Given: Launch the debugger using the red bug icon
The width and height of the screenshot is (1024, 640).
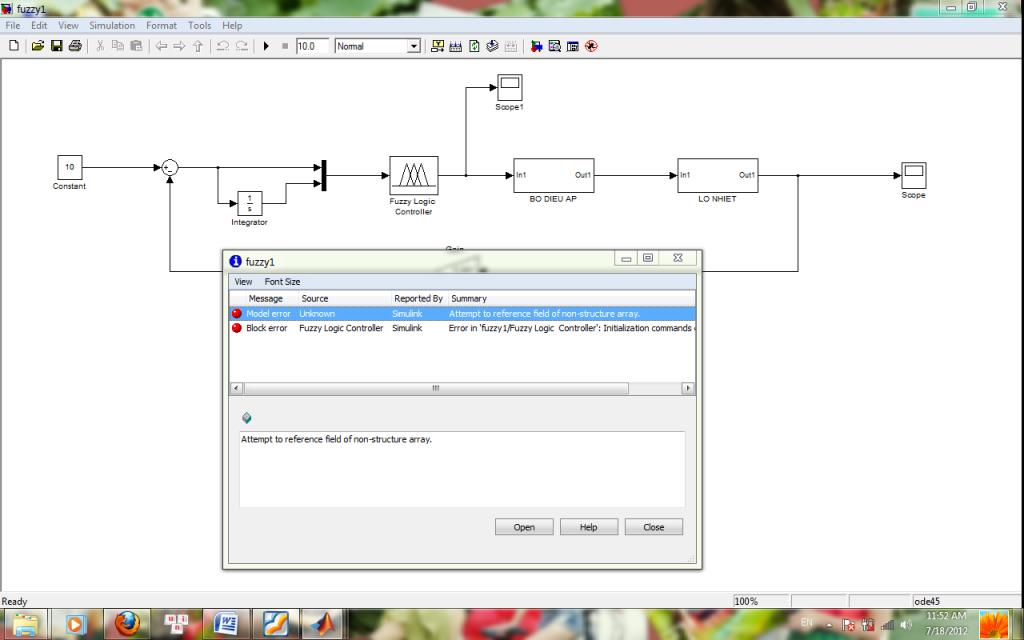Looking at the screenshot, I should tap(591, 46).
